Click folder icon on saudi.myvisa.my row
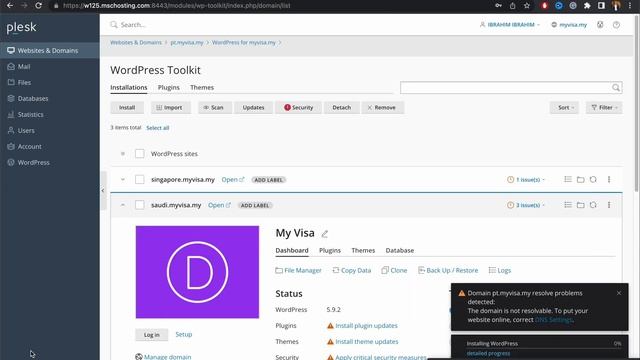This screenshot has width=640, height=360. (580, 204)
